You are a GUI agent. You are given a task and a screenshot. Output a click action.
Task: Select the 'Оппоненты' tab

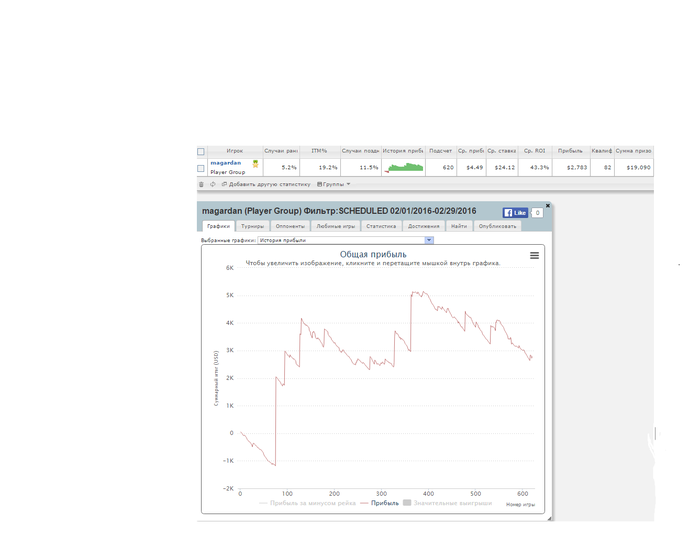coord(291,227)
